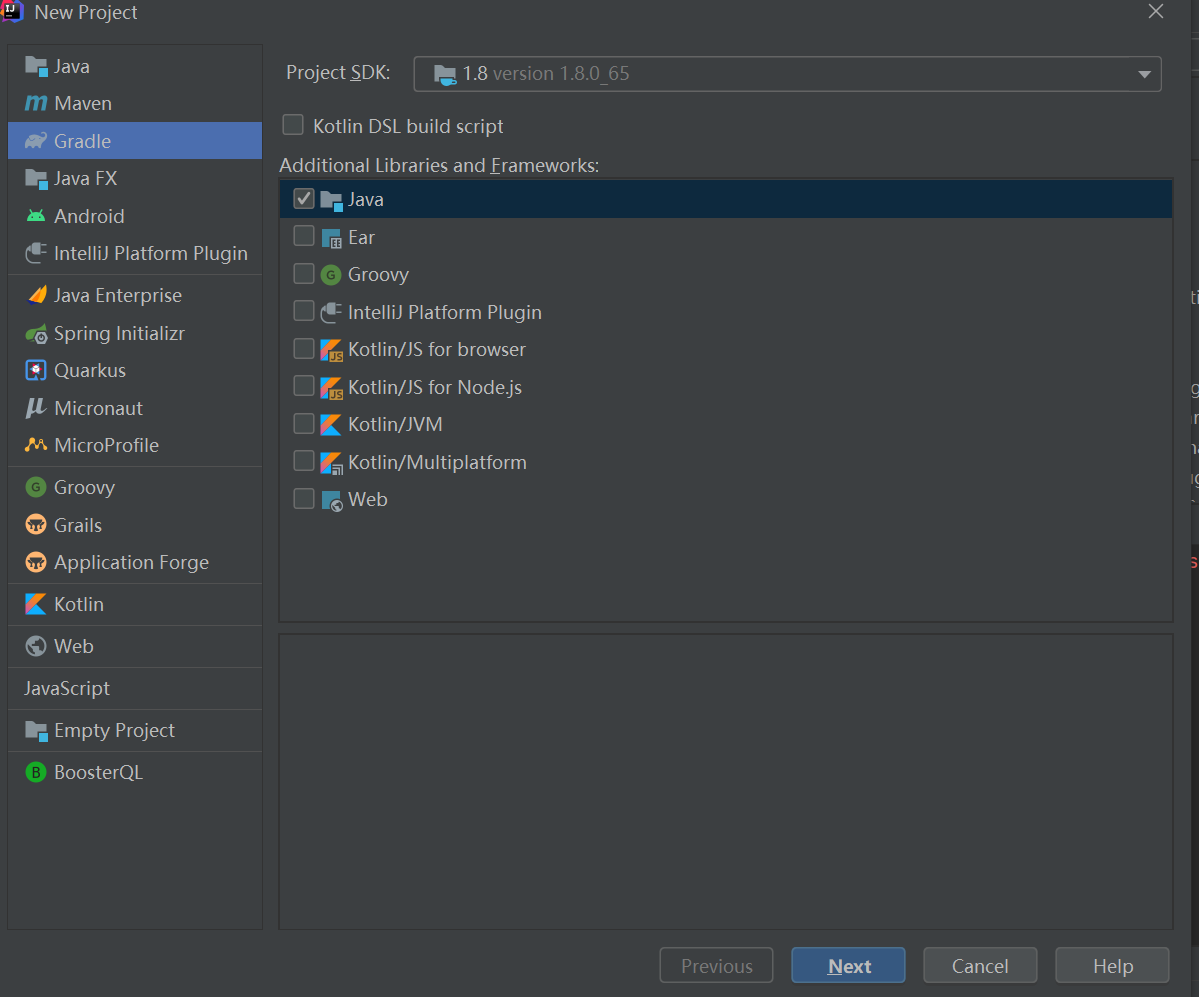1199x997 pixels.
Task: Click the Kotlin/JS for Node.js icon
Action: click(331, 388)
